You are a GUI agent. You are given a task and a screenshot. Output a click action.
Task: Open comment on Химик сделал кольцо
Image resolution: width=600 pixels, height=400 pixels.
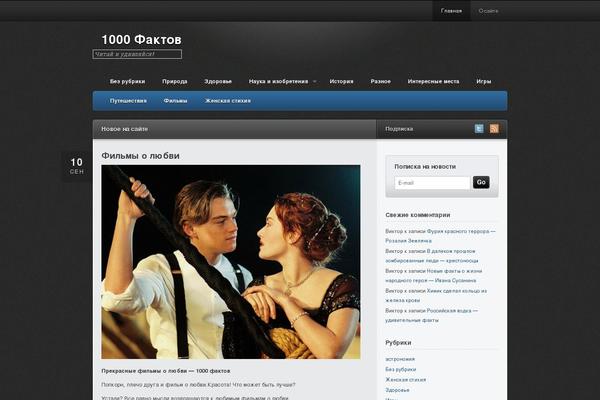tap(436, 296)
